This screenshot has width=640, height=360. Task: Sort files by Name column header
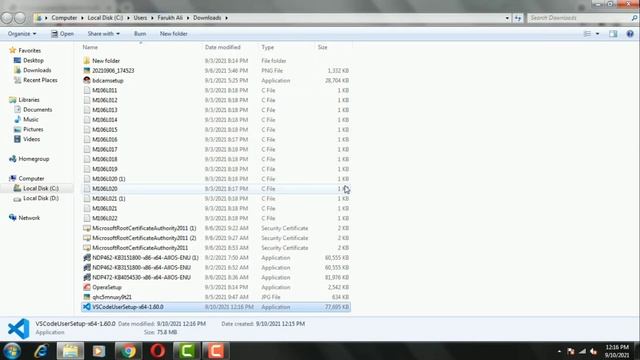coord(90,47)
